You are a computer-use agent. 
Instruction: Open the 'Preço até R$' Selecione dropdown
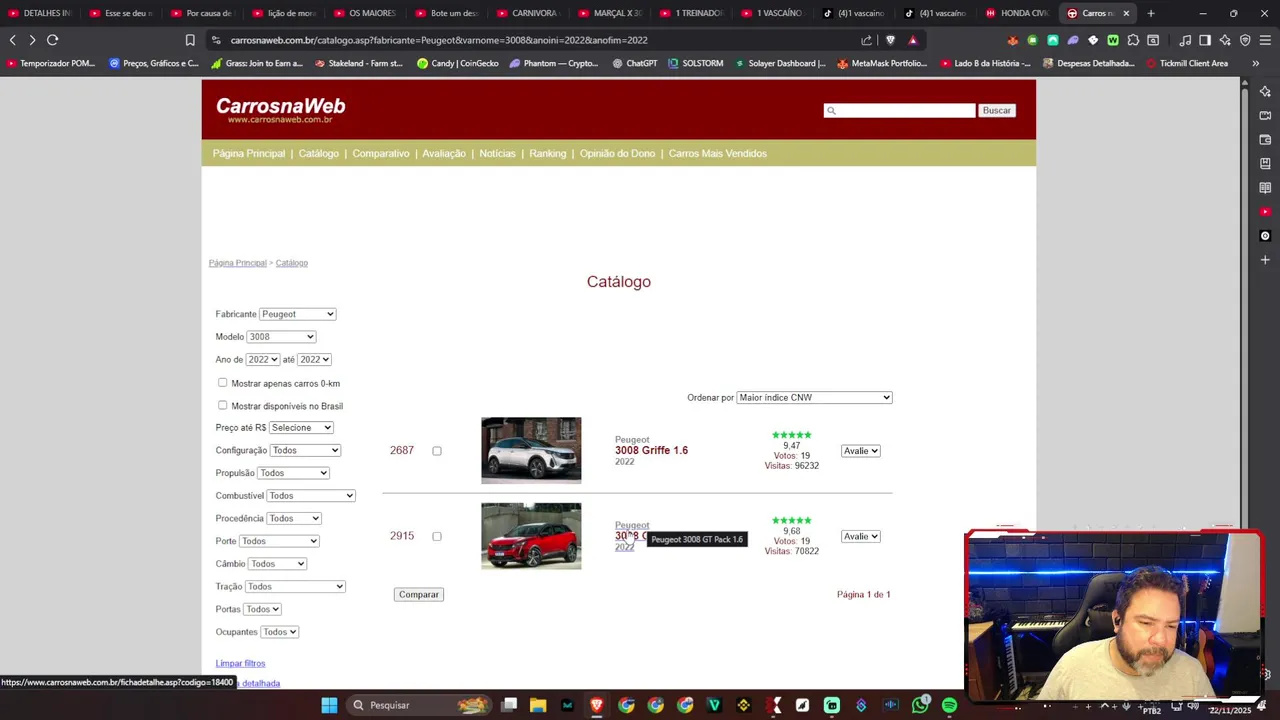[301, 428]
